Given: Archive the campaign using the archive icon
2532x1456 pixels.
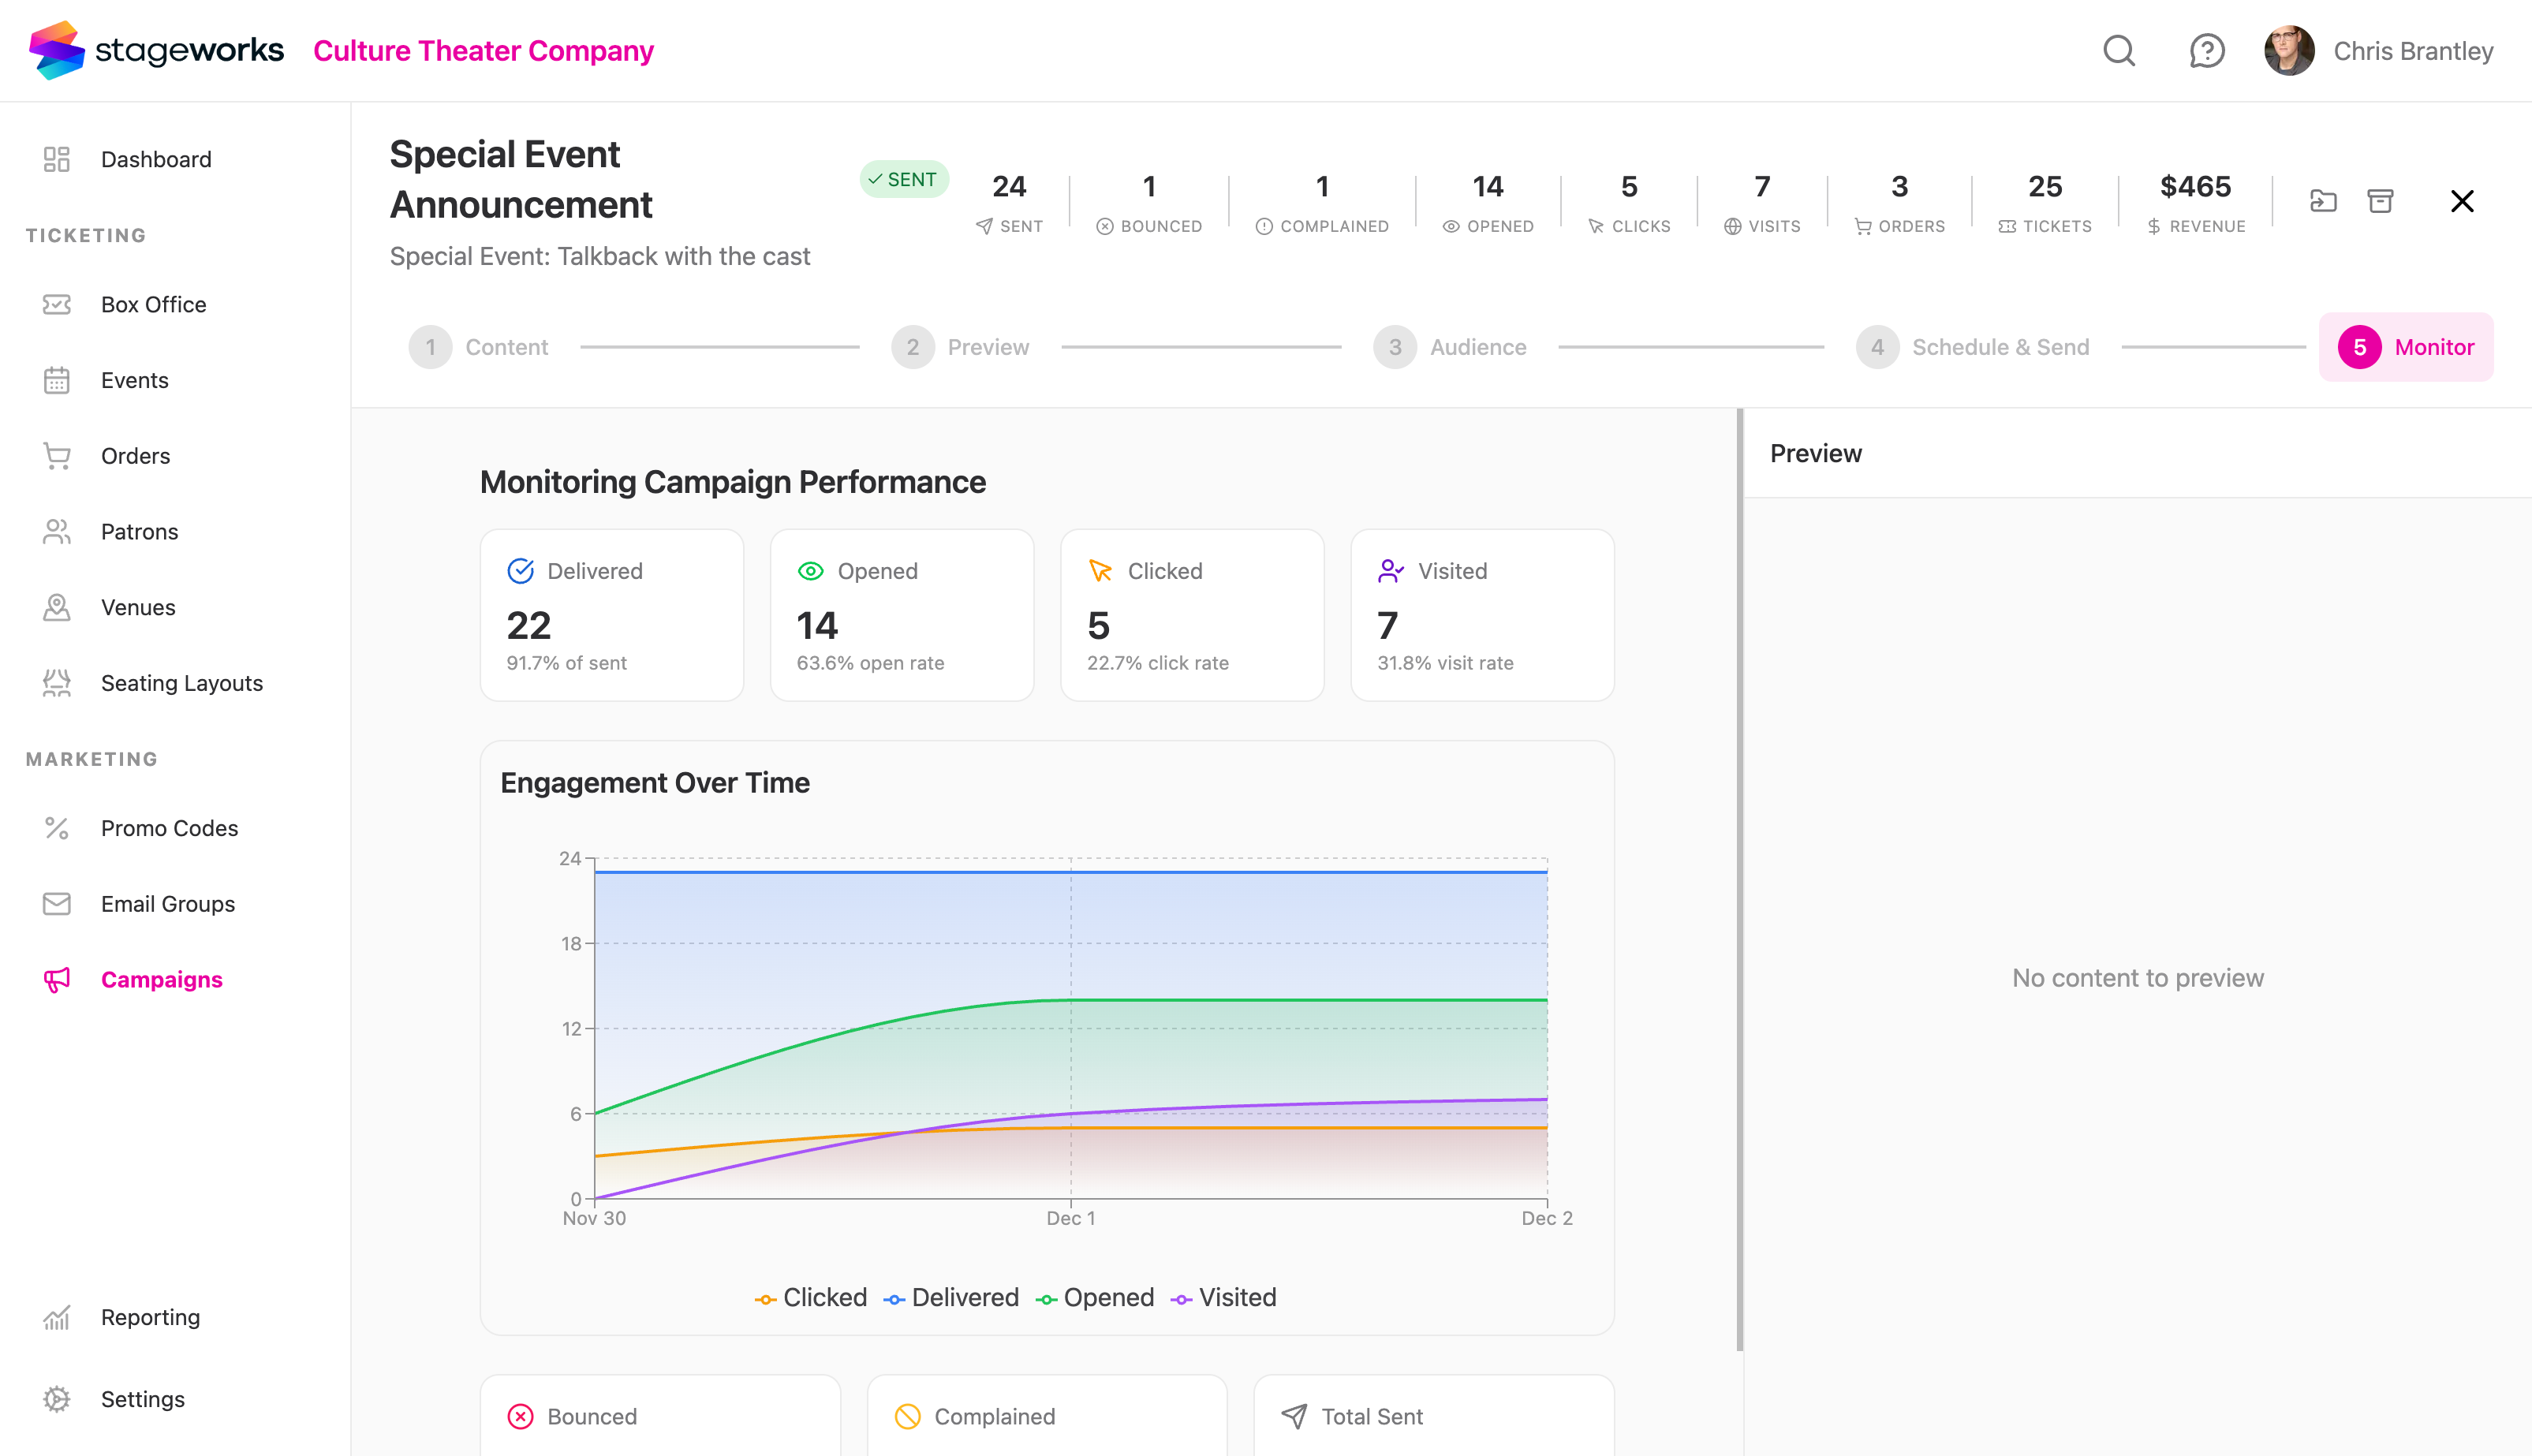Looking at the screenshot, I should click(2381, 201).
